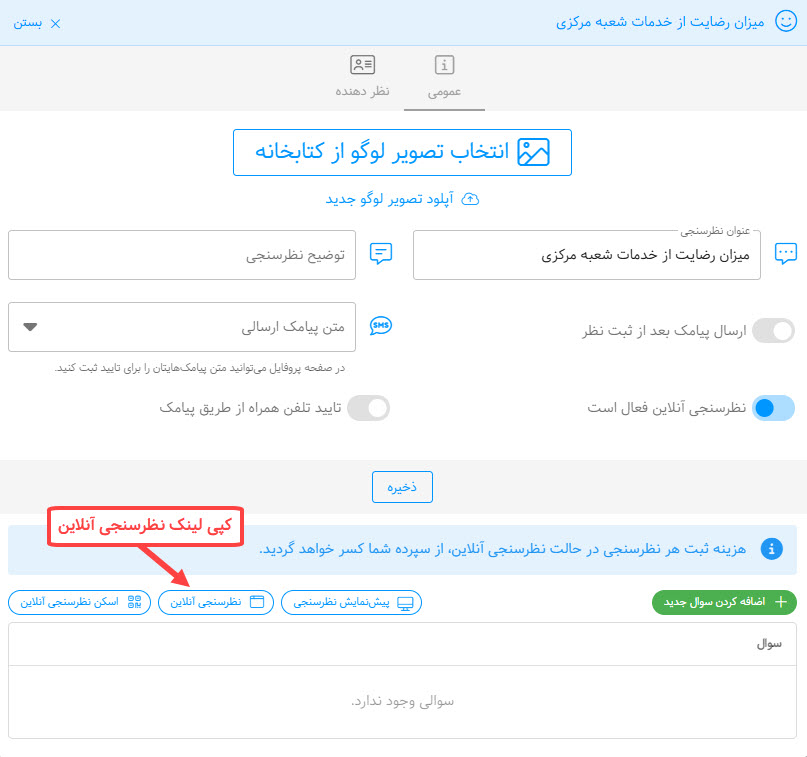Switch to the نظر دهنده tab
Viewport: 807px width, 757px height.
(x=362, y=78)
